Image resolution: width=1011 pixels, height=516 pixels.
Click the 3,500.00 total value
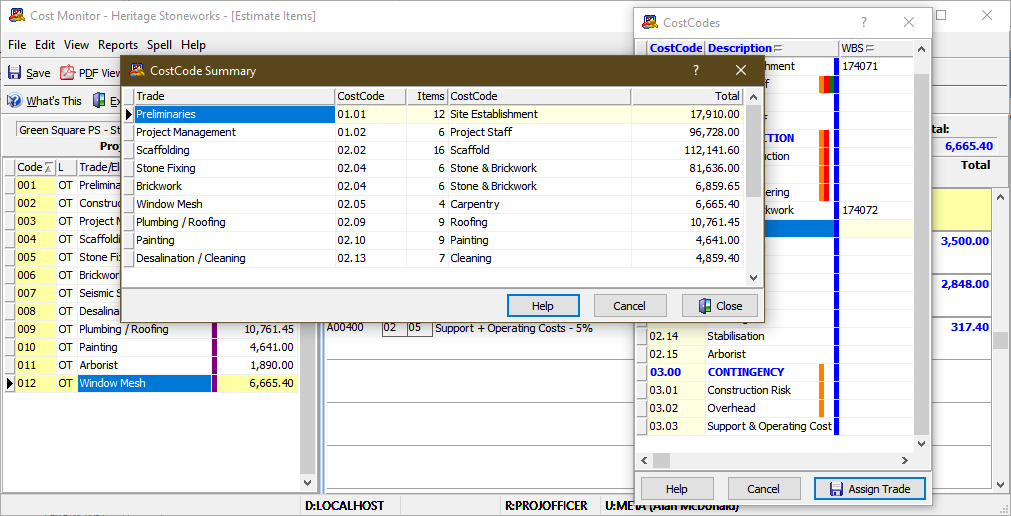(x=965, y=241)
